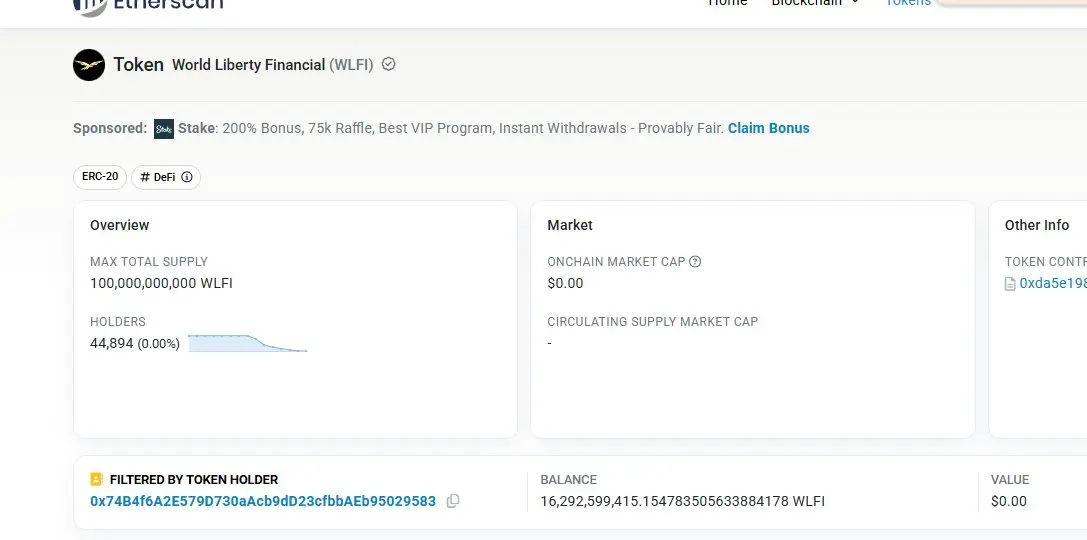Click the Onchain Market Cap help icon
Viewport: 1087px width, 540px height.
coord(695,261)
